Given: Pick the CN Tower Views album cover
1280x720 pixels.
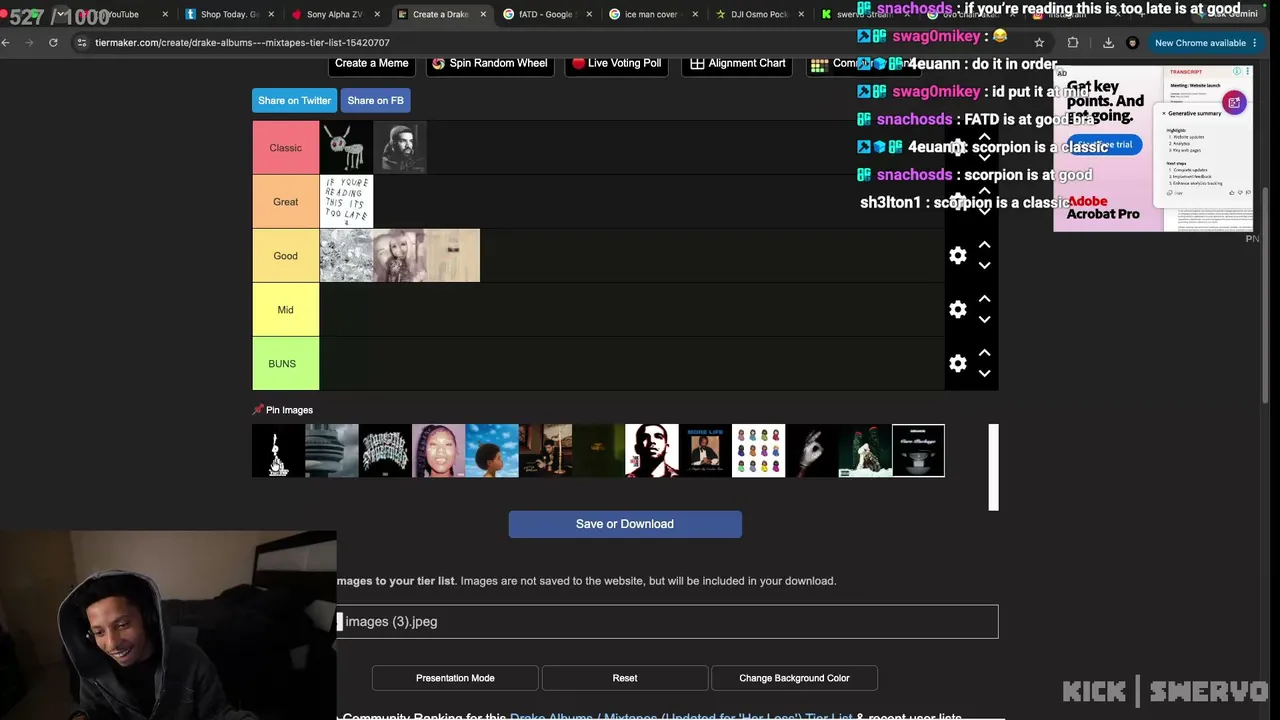Looking at the screenshot, I should (332, 451).
